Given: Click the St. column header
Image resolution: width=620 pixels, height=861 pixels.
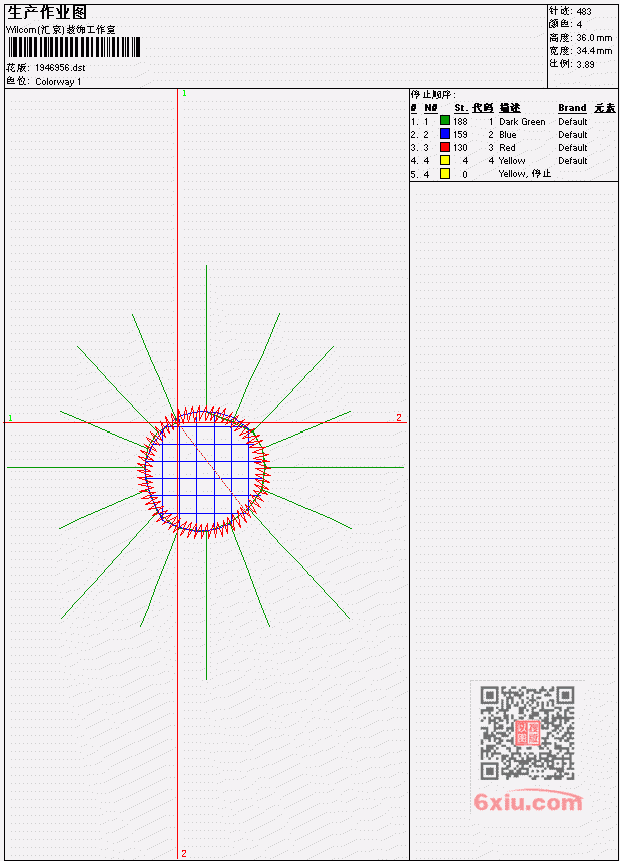Looking at the screenshot, I should (x=461, y=108).
